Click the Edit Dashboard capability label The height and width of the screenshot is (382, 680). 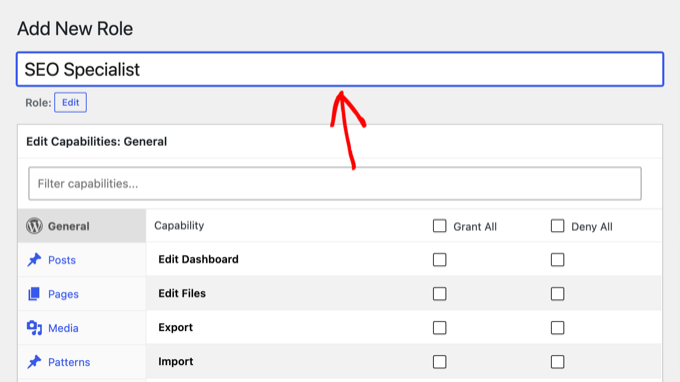pos(198,259)
